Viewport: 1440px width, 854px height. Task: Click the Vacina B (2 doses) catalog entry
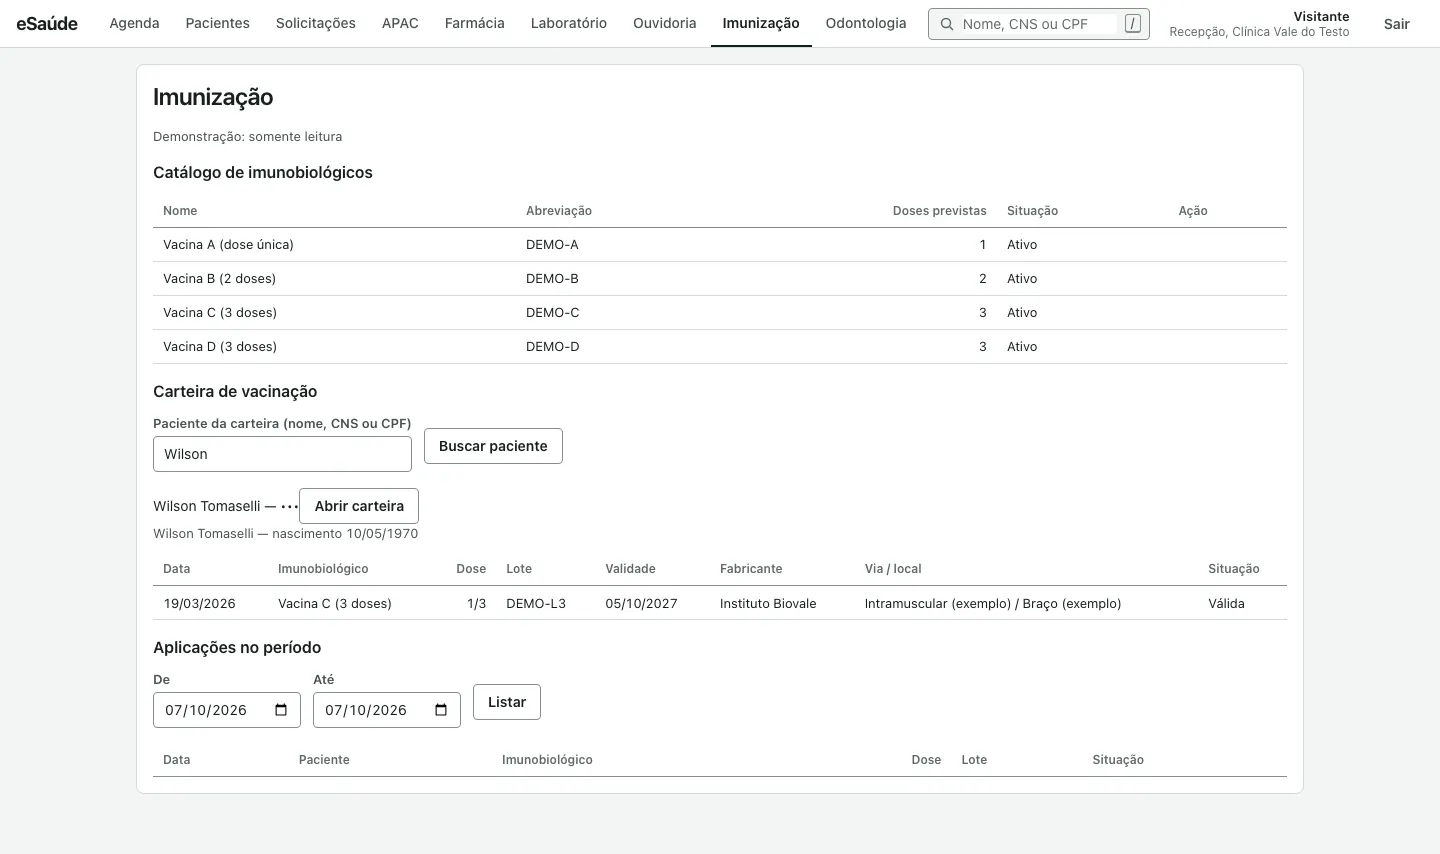[219, 279]
